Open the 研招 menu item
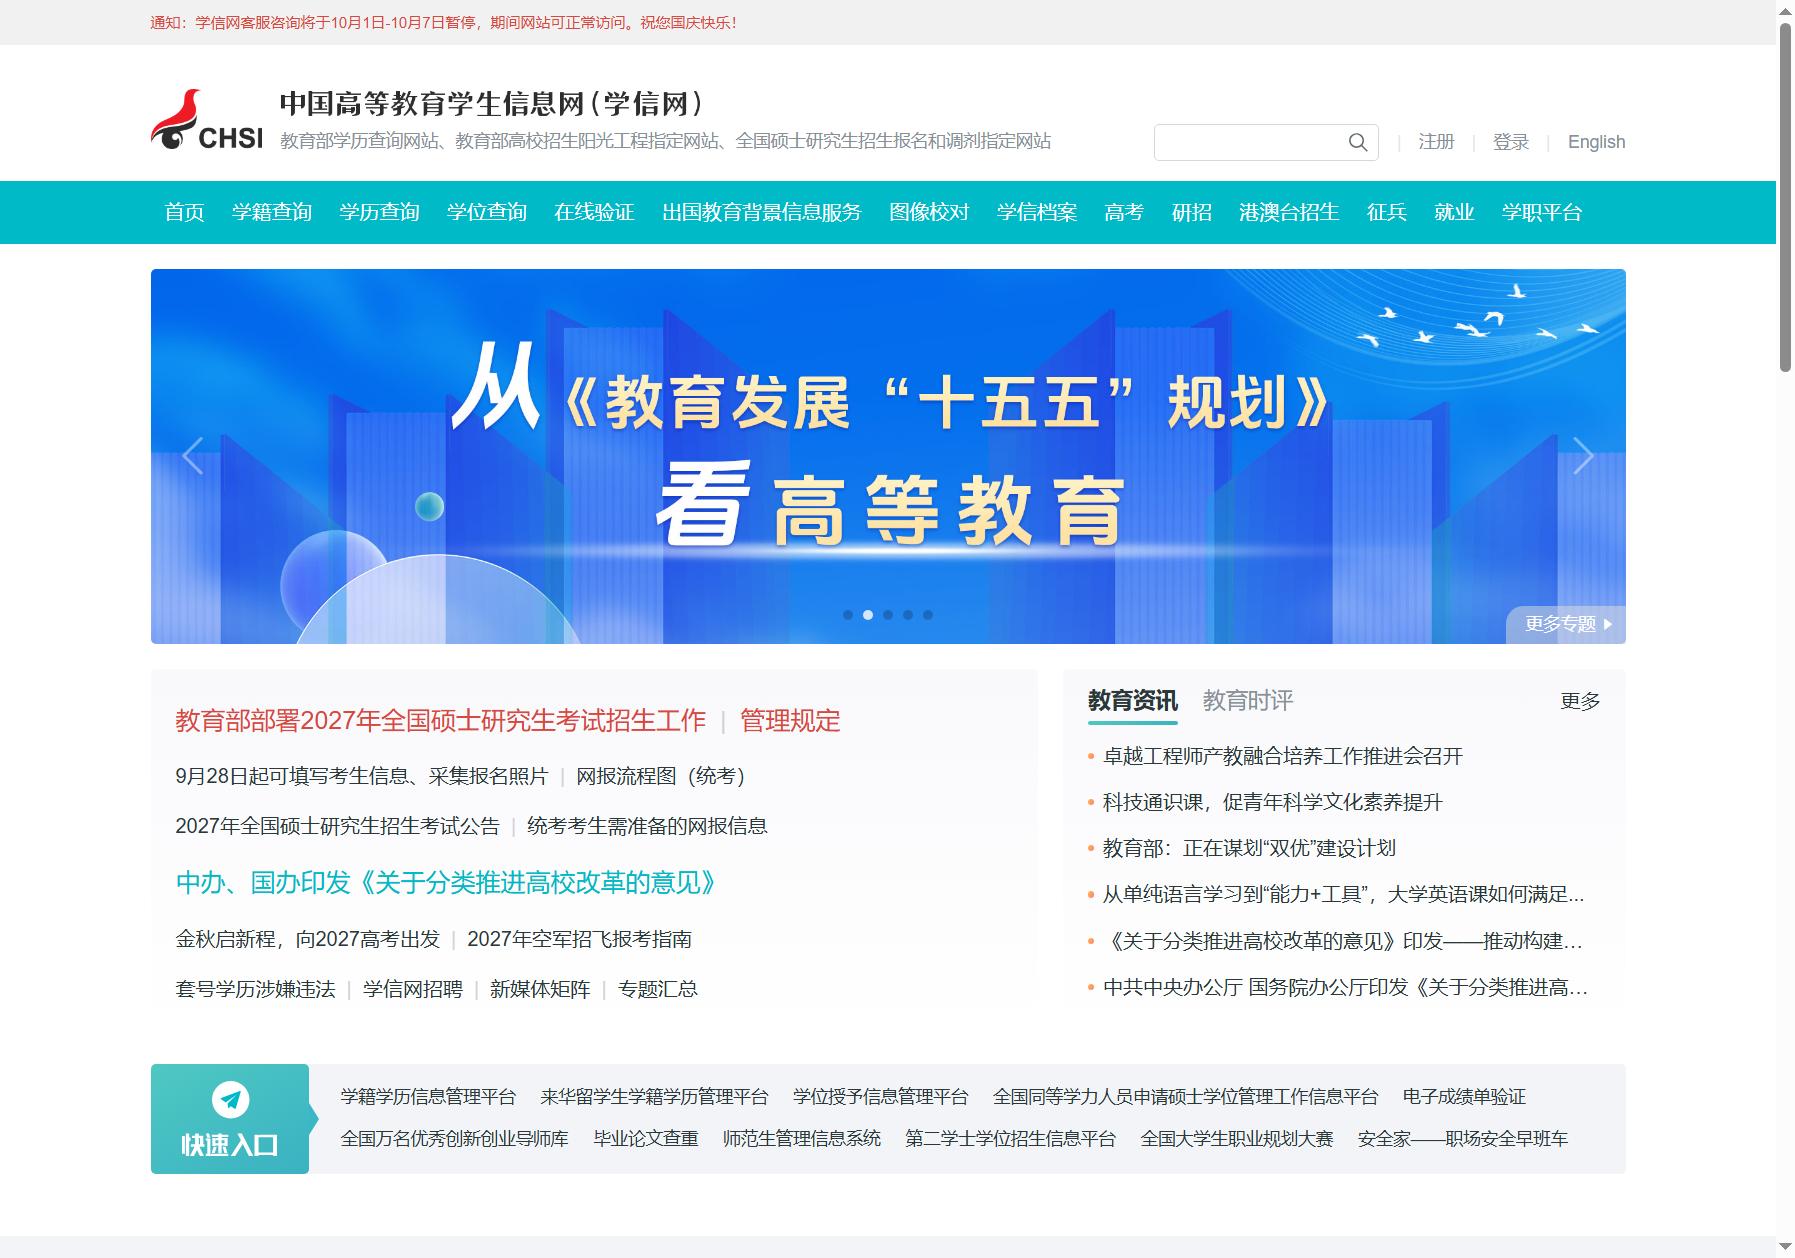 pos(1191,212)
